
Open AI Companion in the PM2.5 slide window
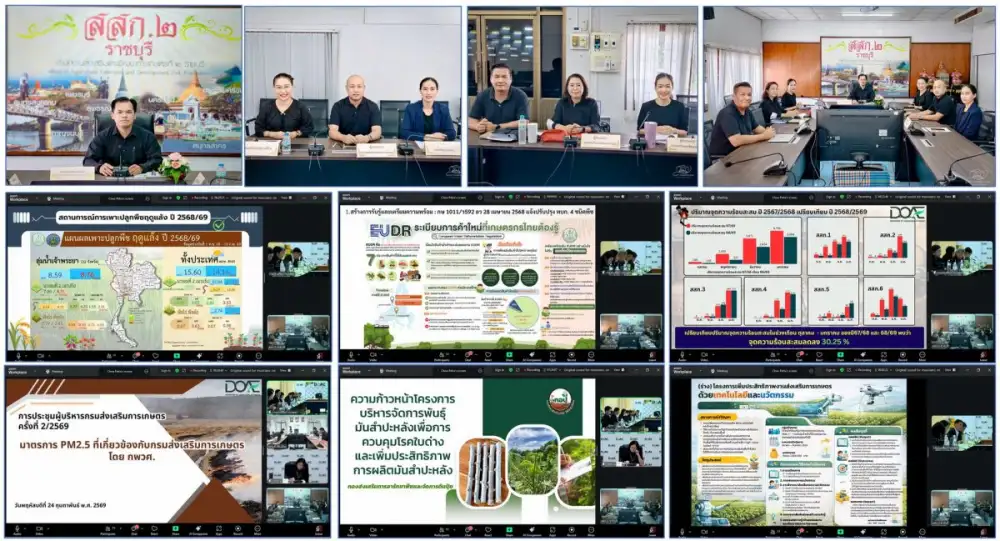coord(198,530)
